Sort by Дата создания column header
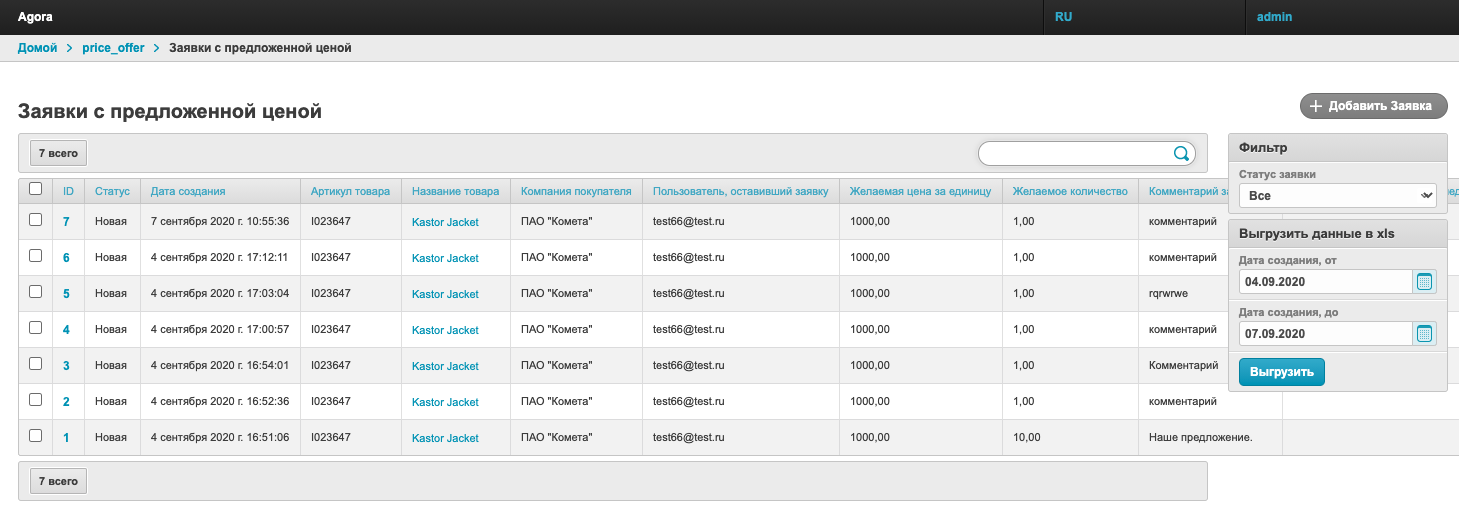This screenshot has height=513, width=1459. point(188,191)
